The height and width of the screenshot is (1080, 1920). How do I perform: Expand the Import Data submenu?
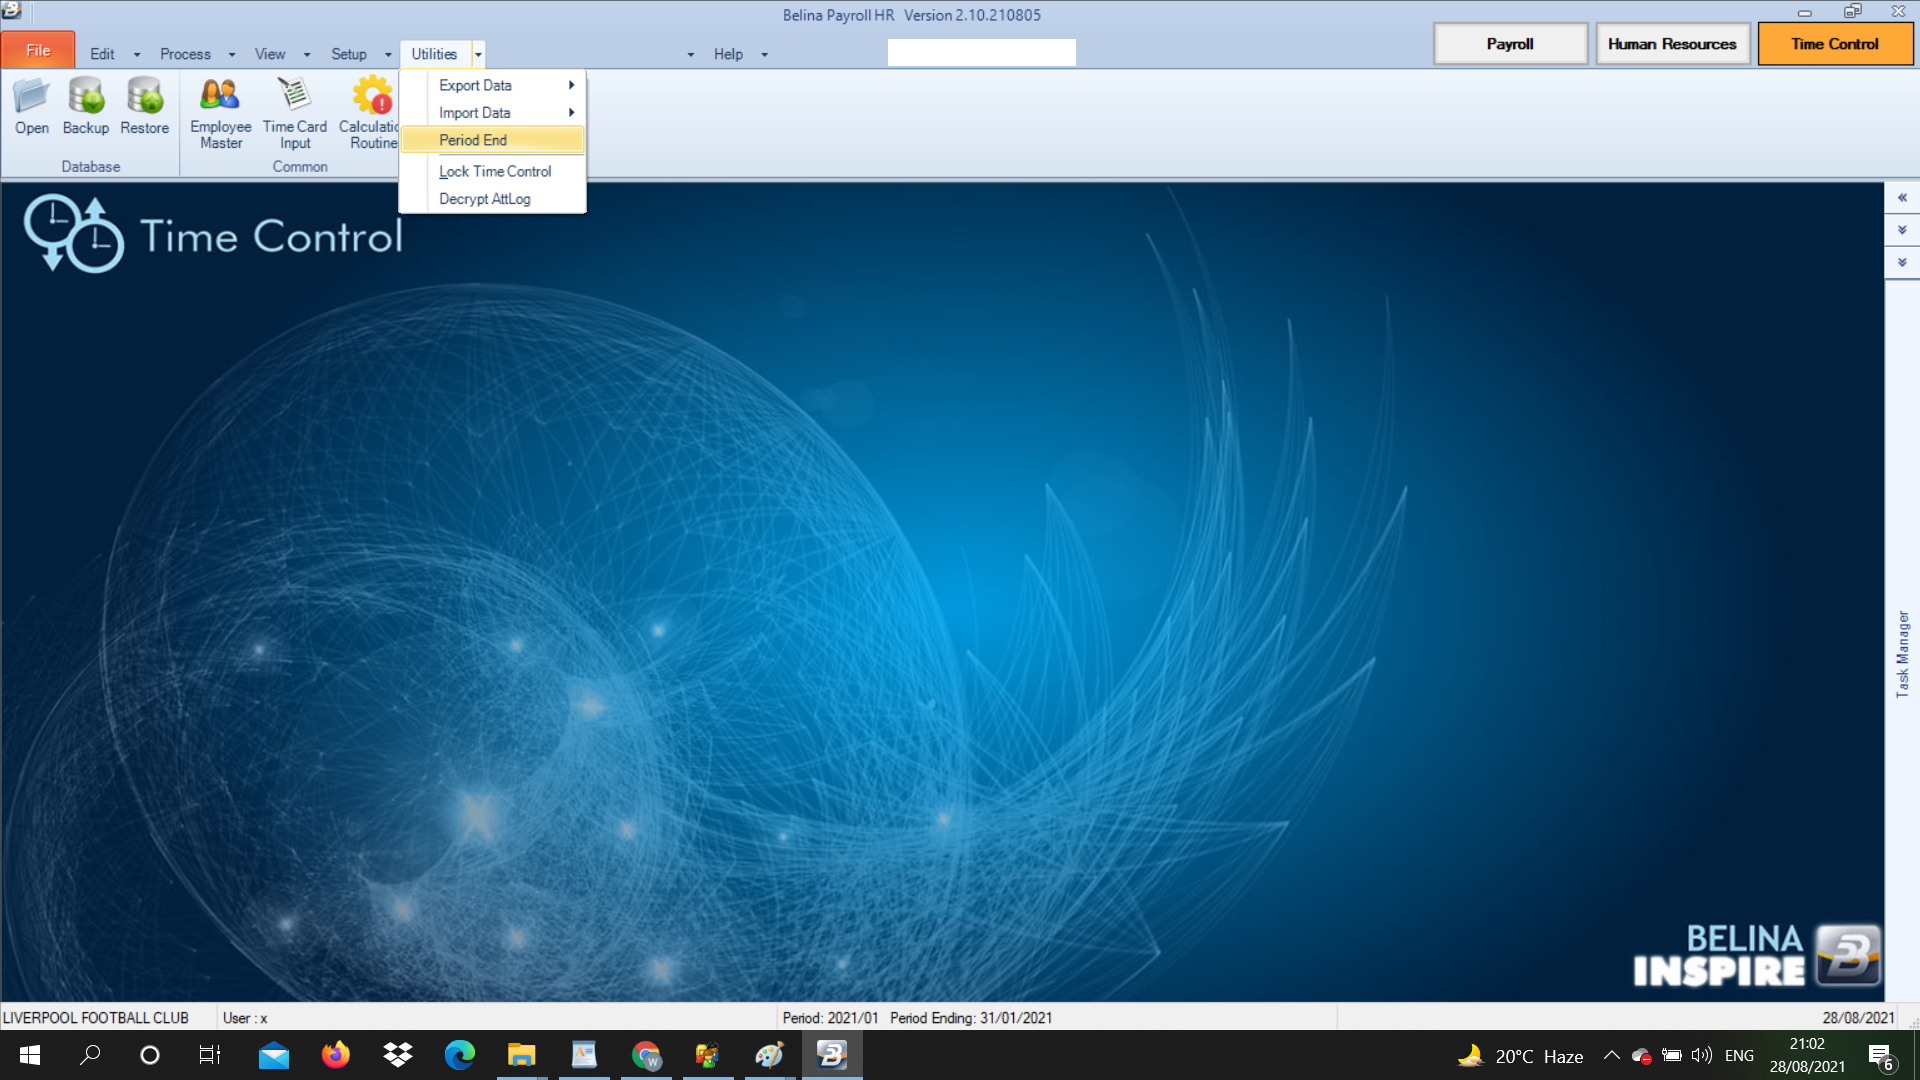pos(492,113)
